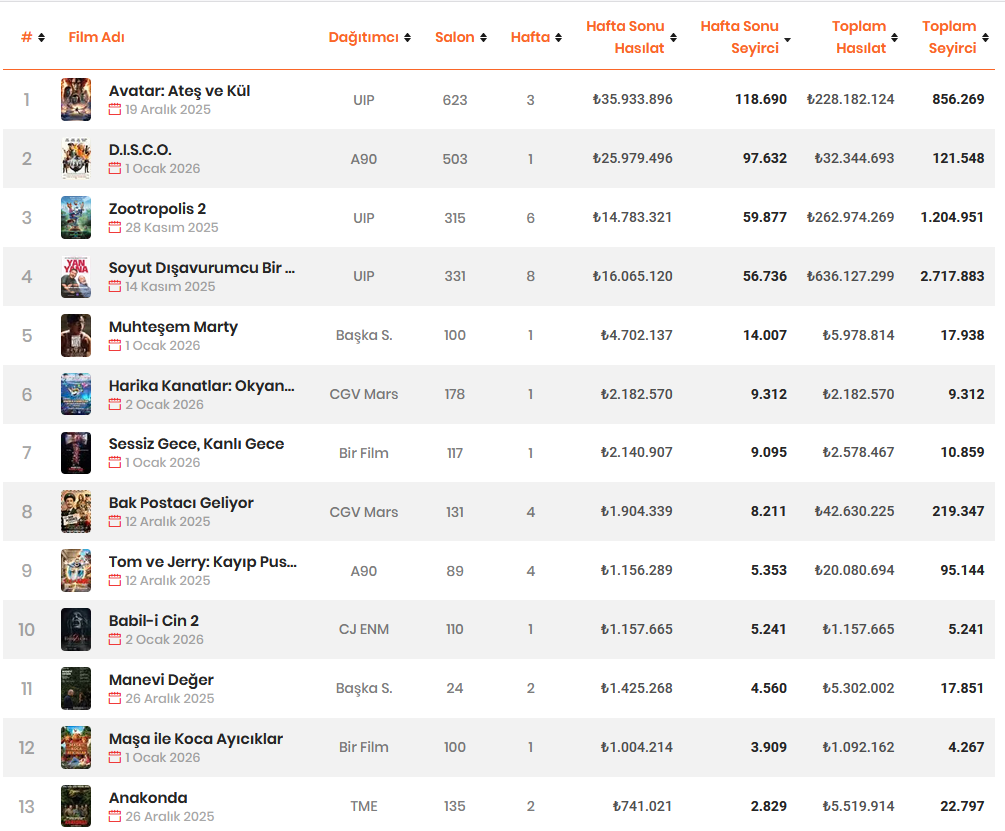The height and width of the screenshot is (831, 1005).
Task: Sort by Salon column arrows
Action: pos(483,37)
